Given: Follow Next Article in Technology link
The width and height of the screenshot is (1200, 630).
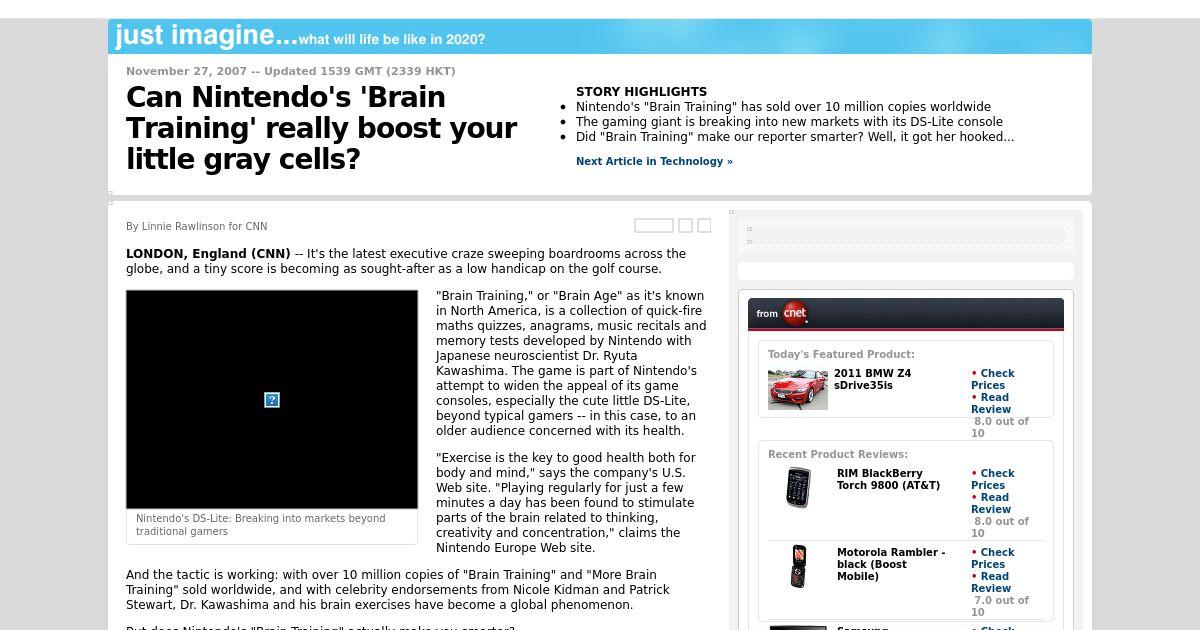Looking at the screenshot, I should 654,161.
